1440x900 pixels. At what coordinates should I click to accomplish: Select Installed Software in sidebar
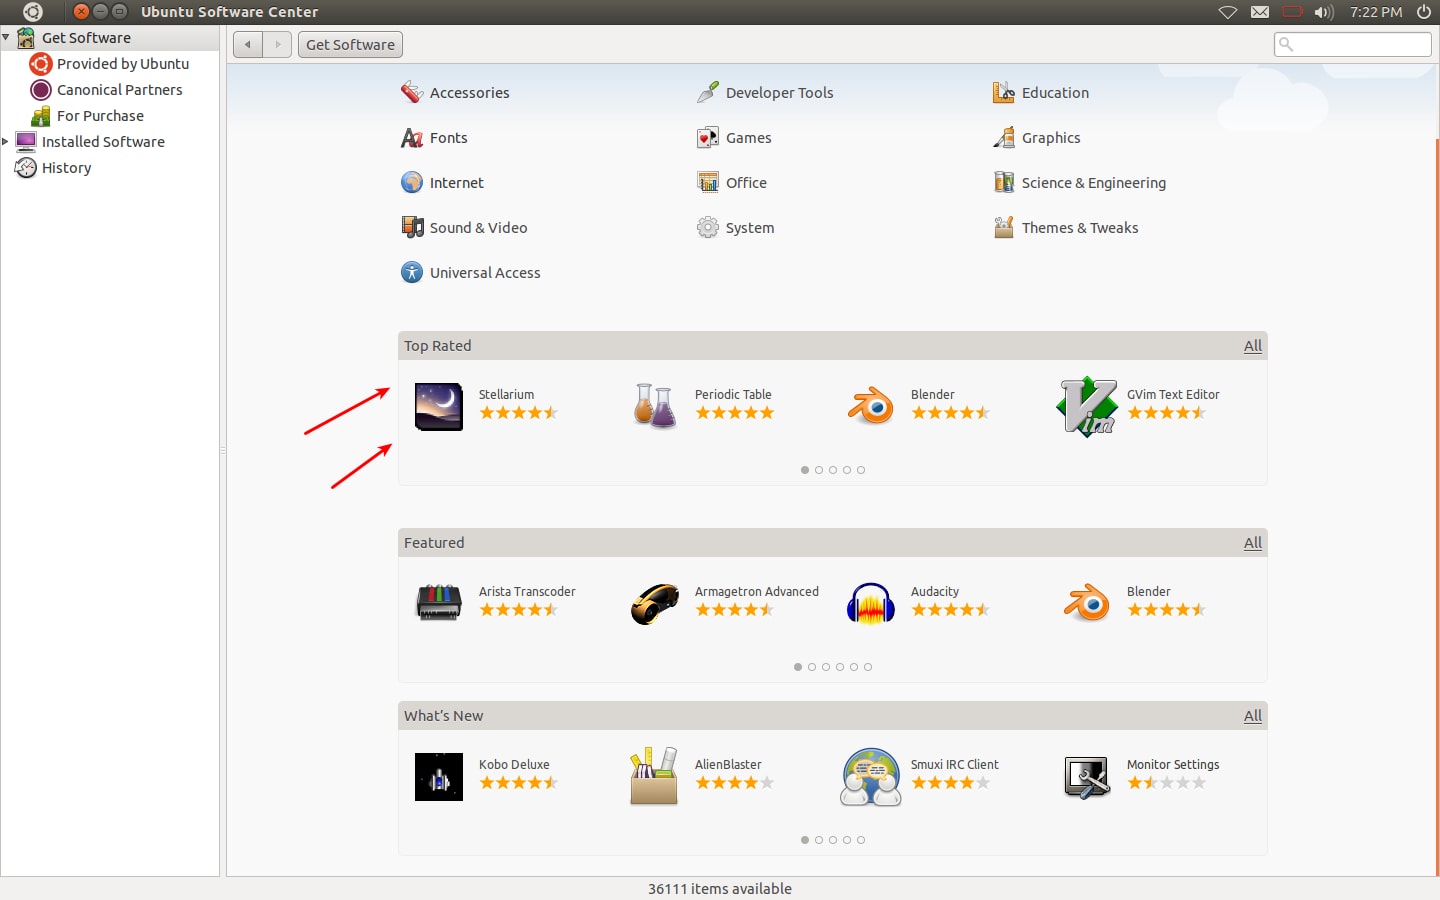point(103,141)
